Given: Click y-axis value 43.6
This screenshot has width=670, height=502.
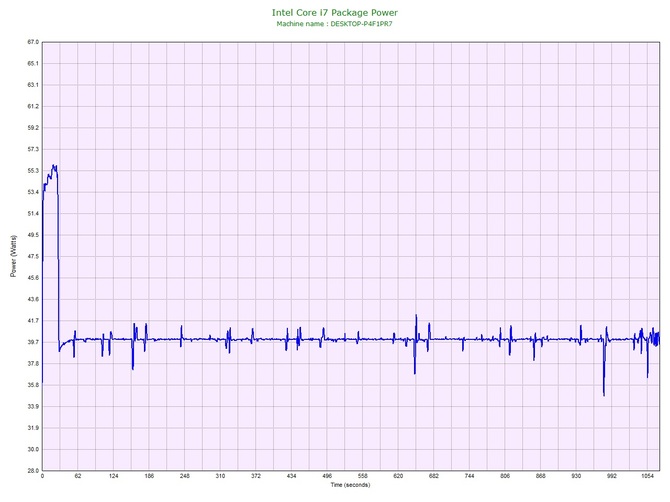Looking at the screenshot, I should point(33,299).
